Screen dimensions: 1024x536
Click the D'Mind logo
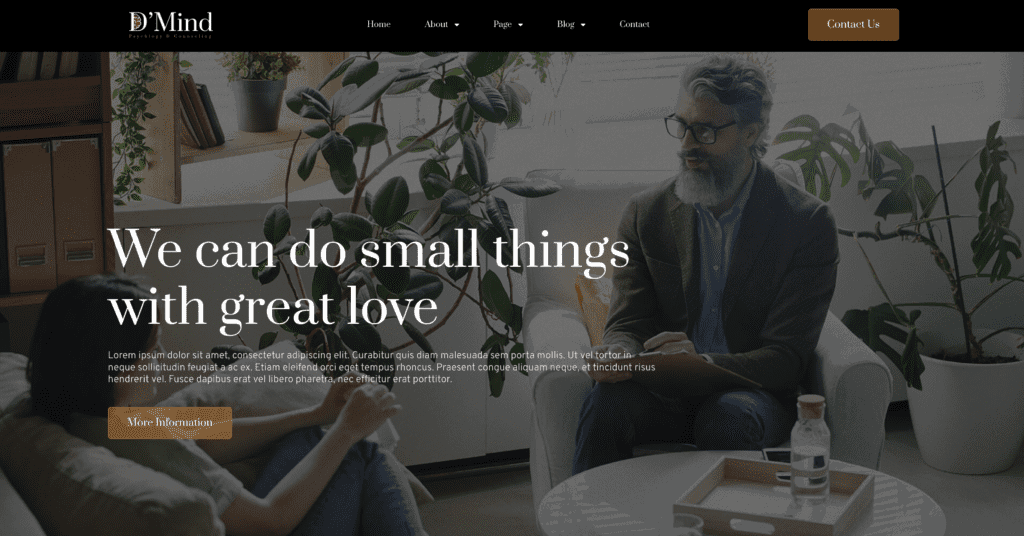coord(170,25)
